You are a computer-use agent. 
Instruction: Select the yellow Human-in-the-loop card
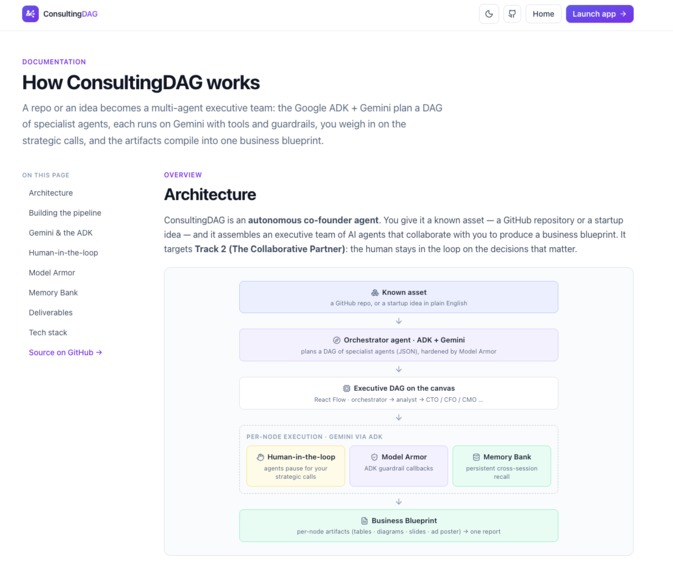[296, 466]
